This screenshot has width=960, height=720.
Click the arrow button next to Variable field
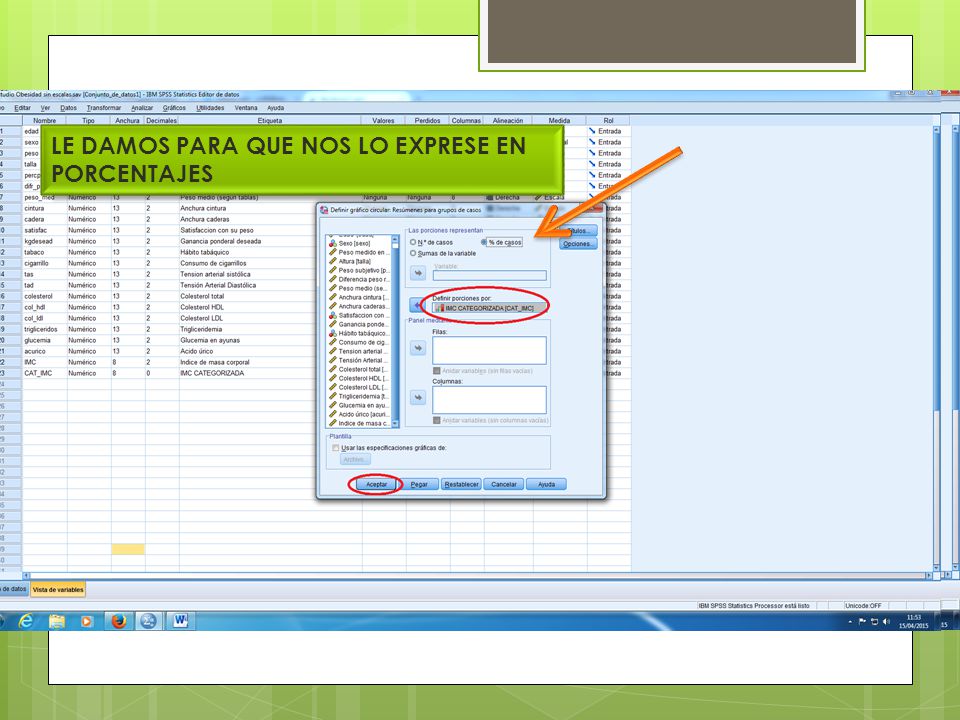418,273
